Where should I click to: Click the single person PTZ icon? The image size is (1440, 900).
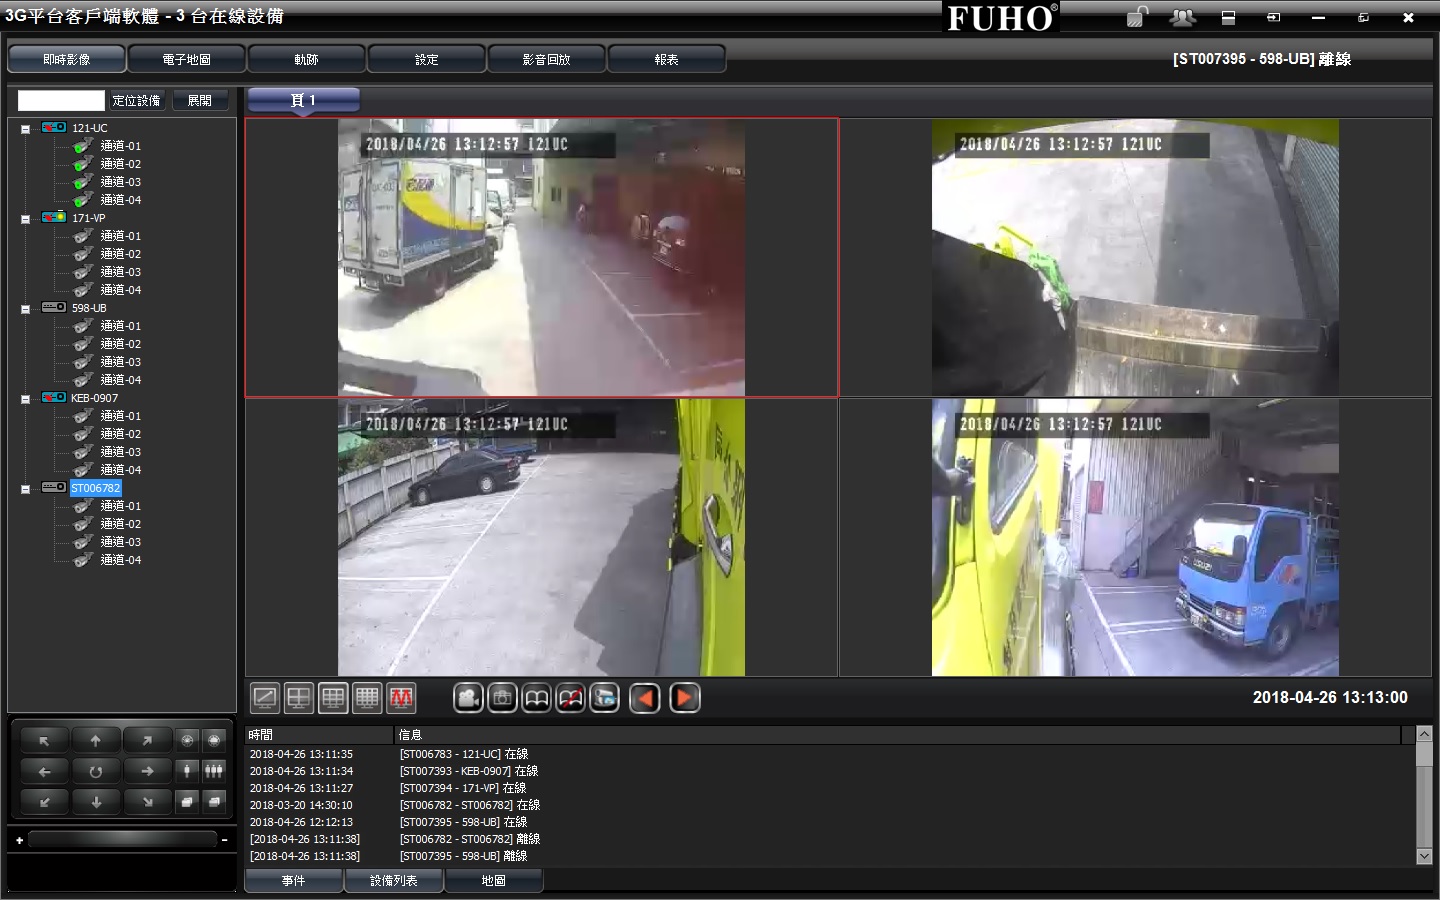click(x=187, y=771)
